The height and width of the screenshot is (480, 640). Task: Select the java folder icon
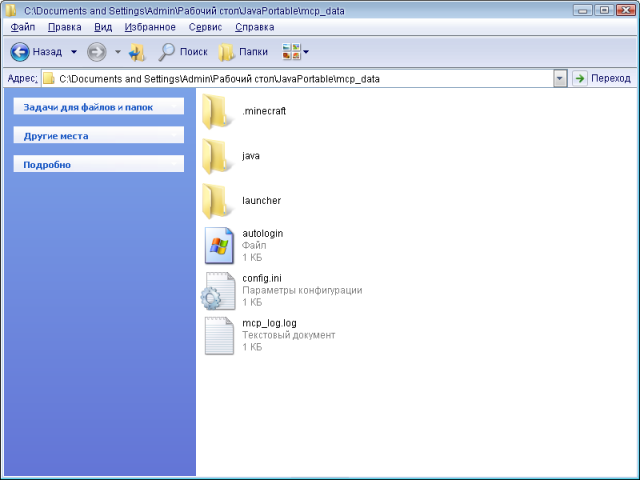tap(217, 157)
